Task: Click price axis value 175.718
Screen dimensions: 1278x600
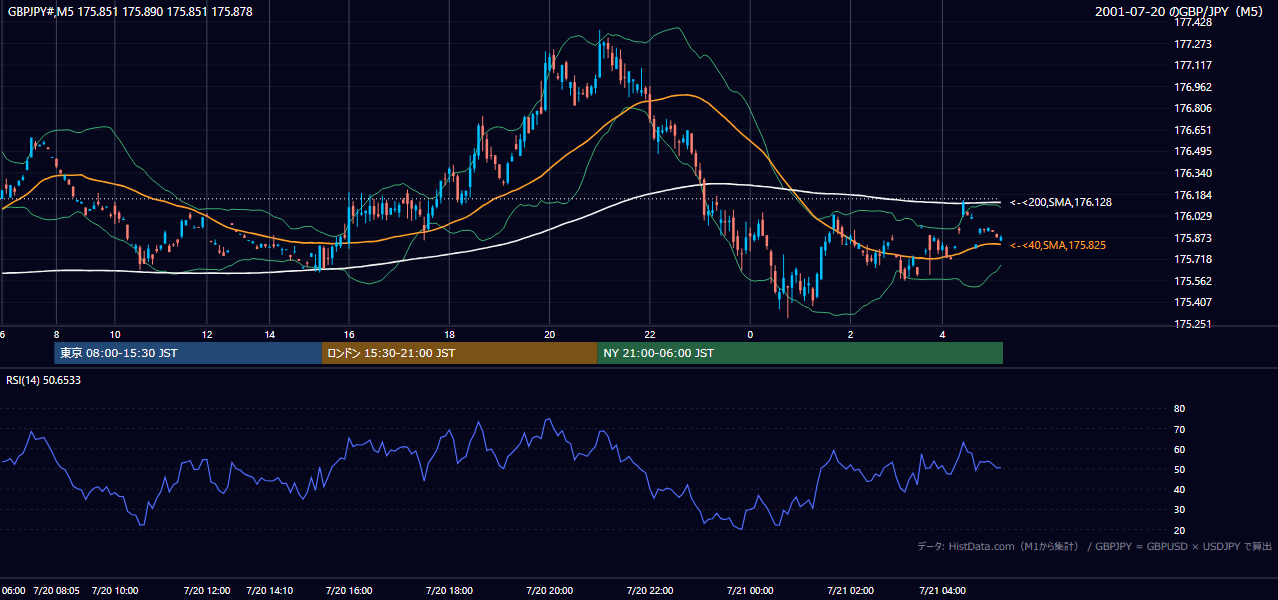Action: (1194, 259)
